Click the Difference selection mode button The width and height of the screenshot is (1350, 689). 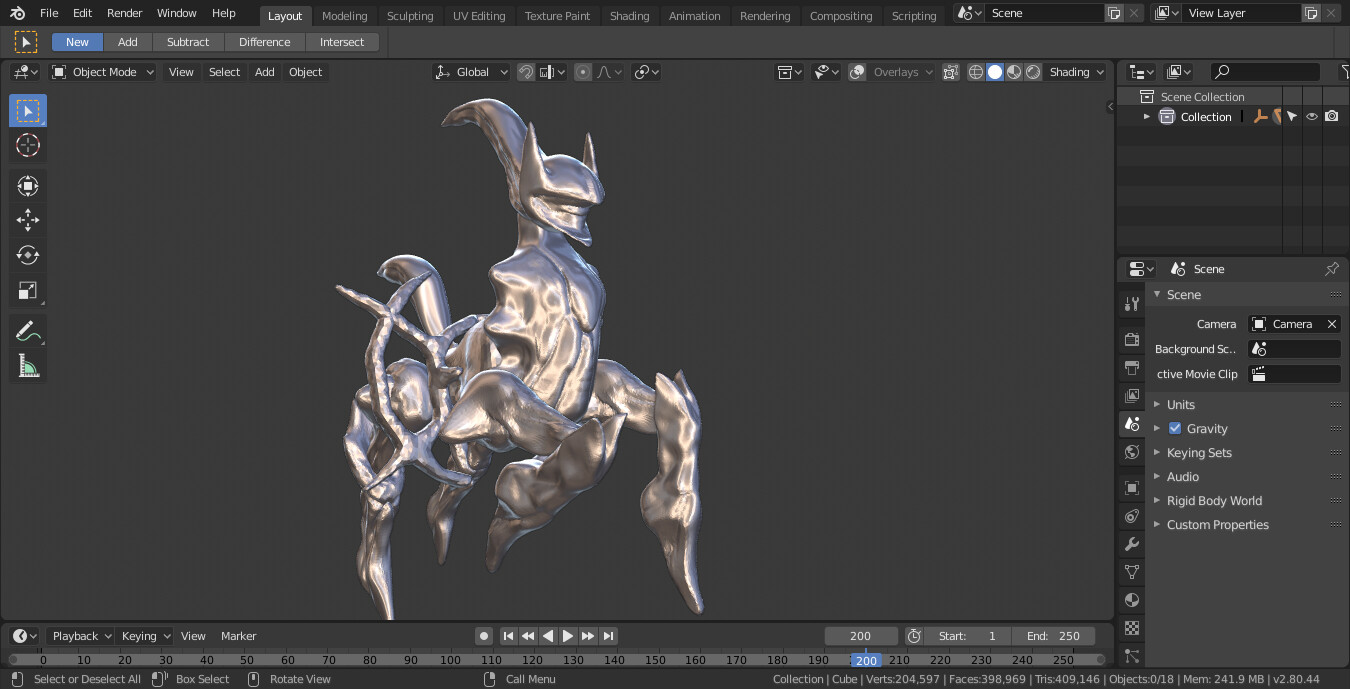pos(265,42)
